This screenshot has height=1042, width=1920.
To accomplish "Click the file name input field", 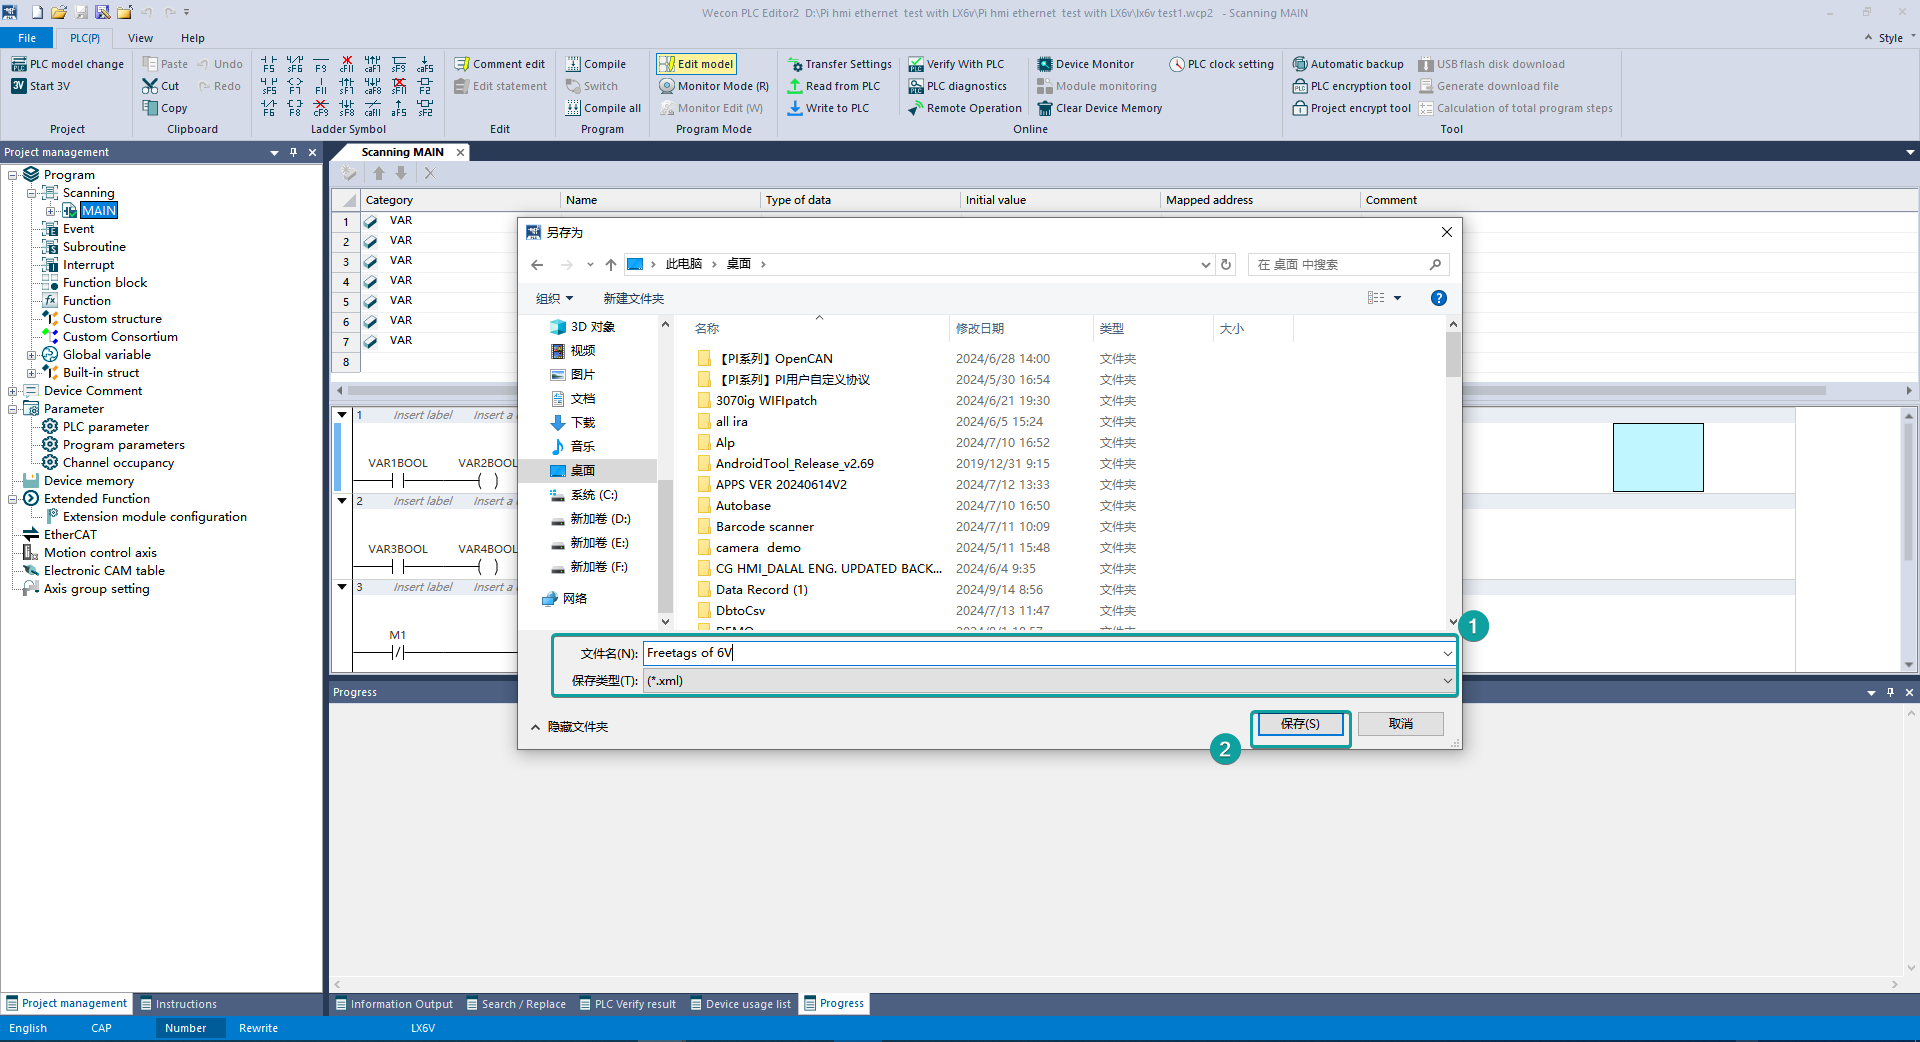I will [1041, 653].
